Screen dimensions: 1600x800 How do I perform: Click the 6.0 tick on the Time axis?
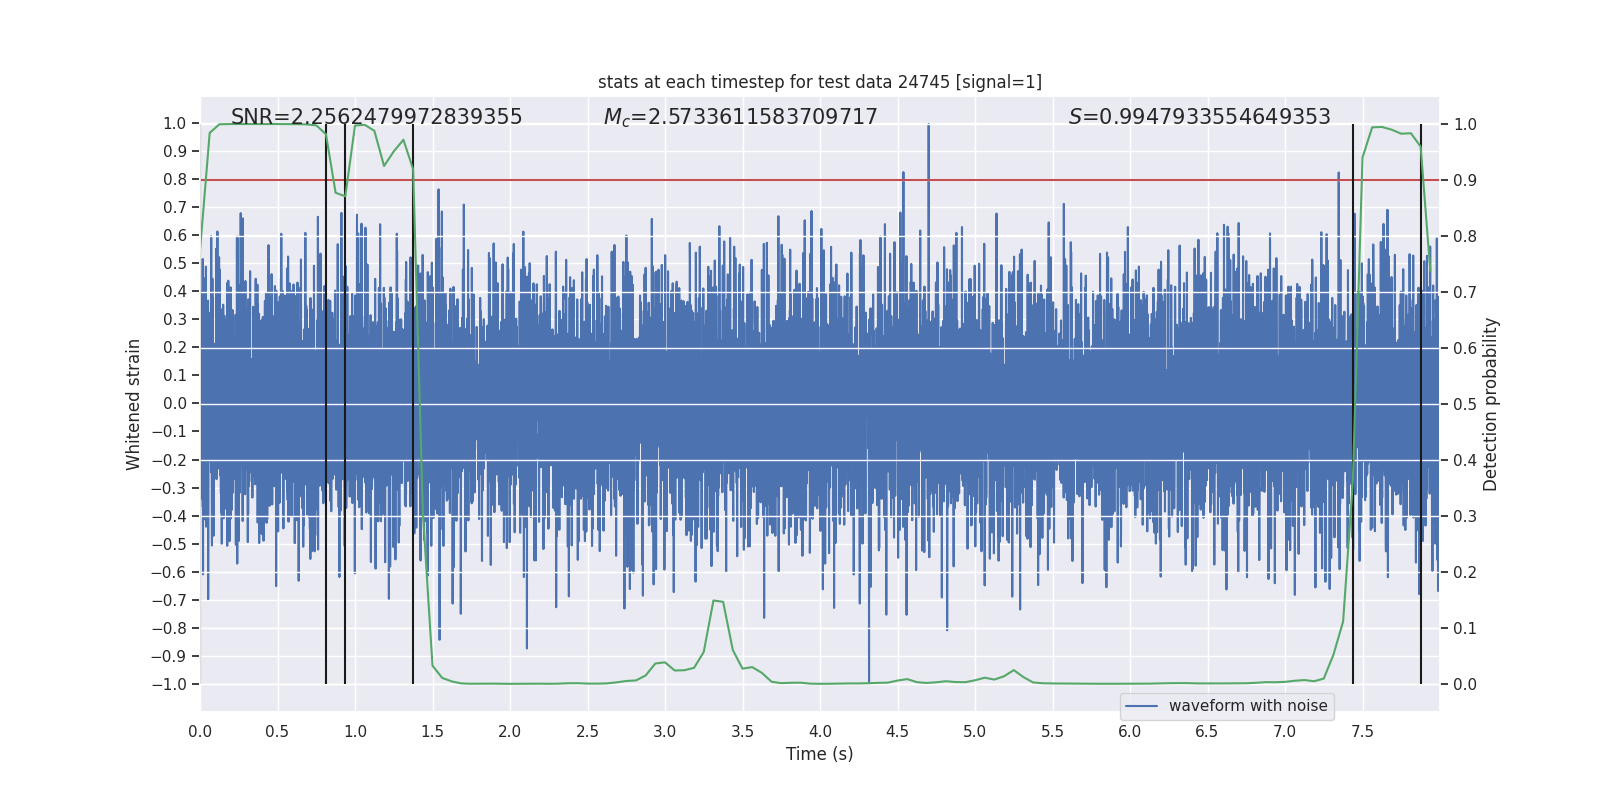pos(1130,732)
